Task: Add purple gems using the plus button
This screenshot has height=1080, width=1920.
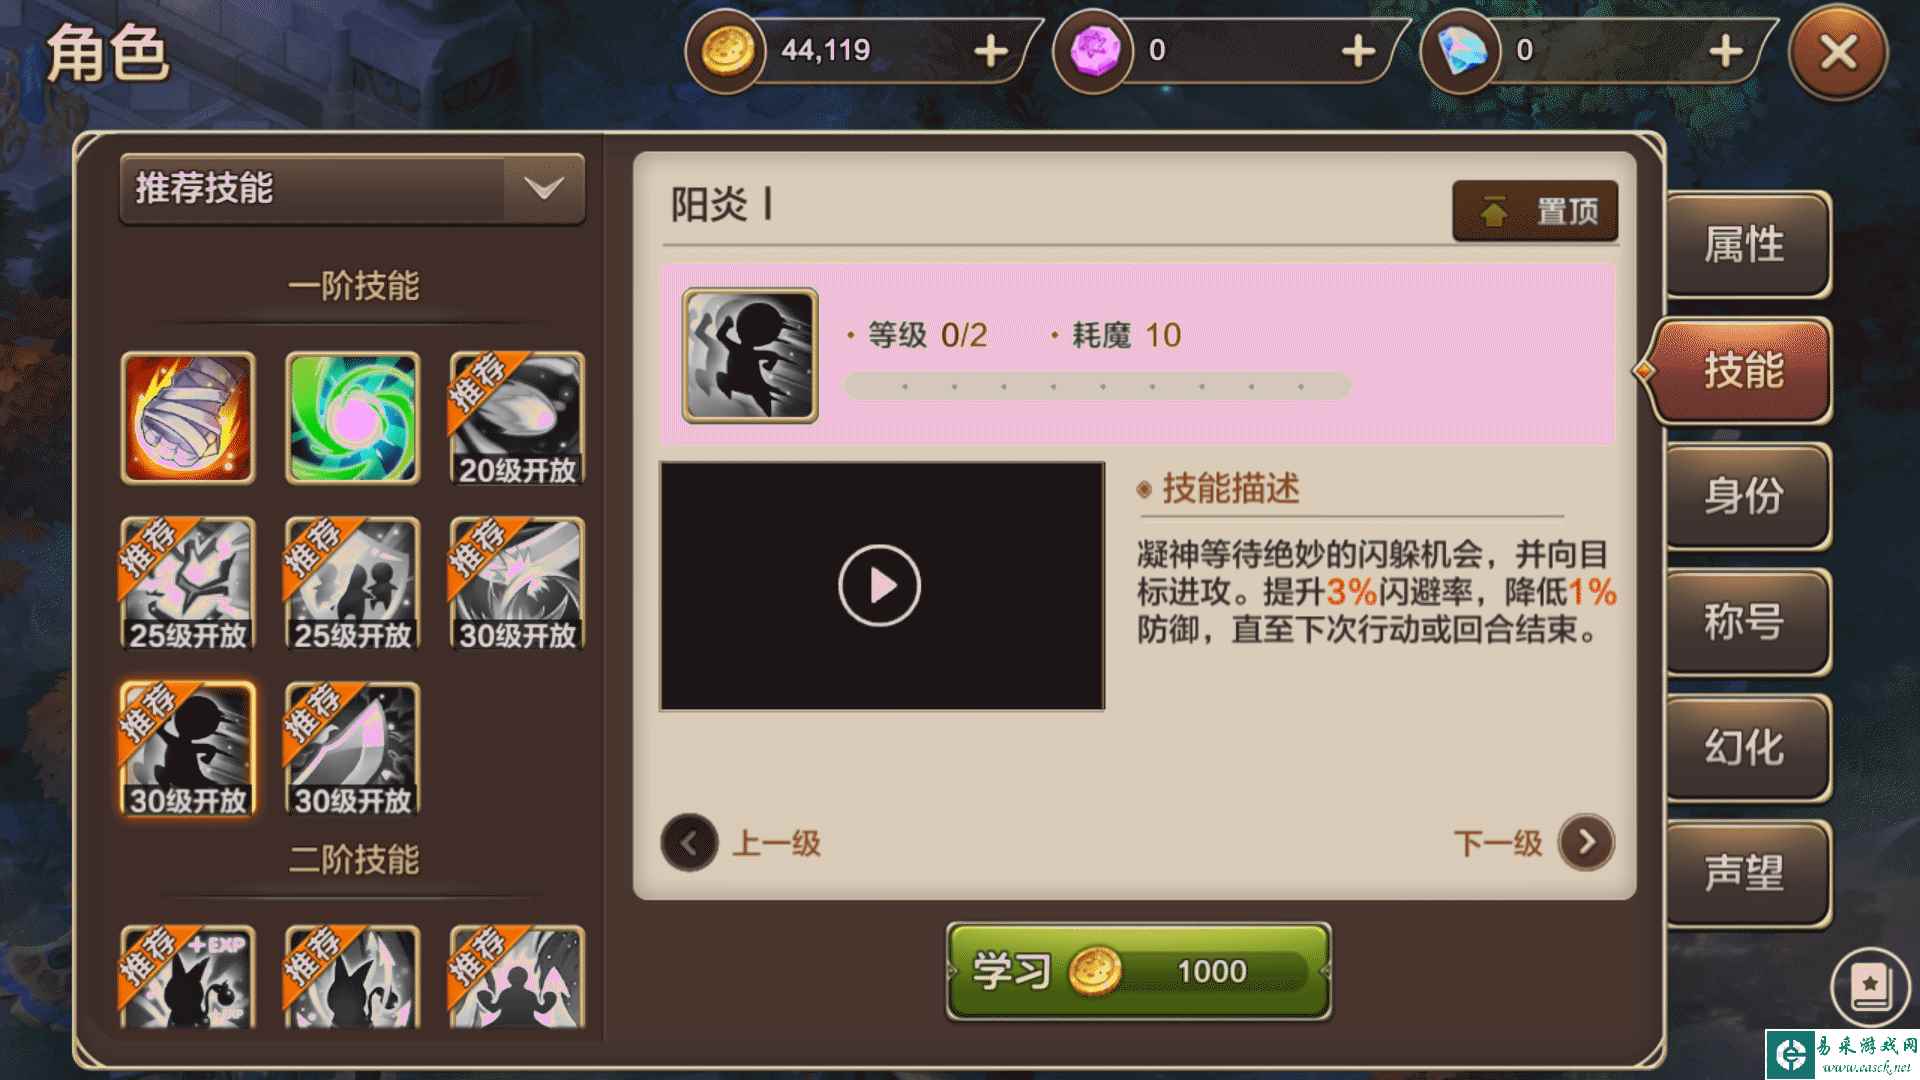Action: pyautogui.click(x=1358, y=51)
